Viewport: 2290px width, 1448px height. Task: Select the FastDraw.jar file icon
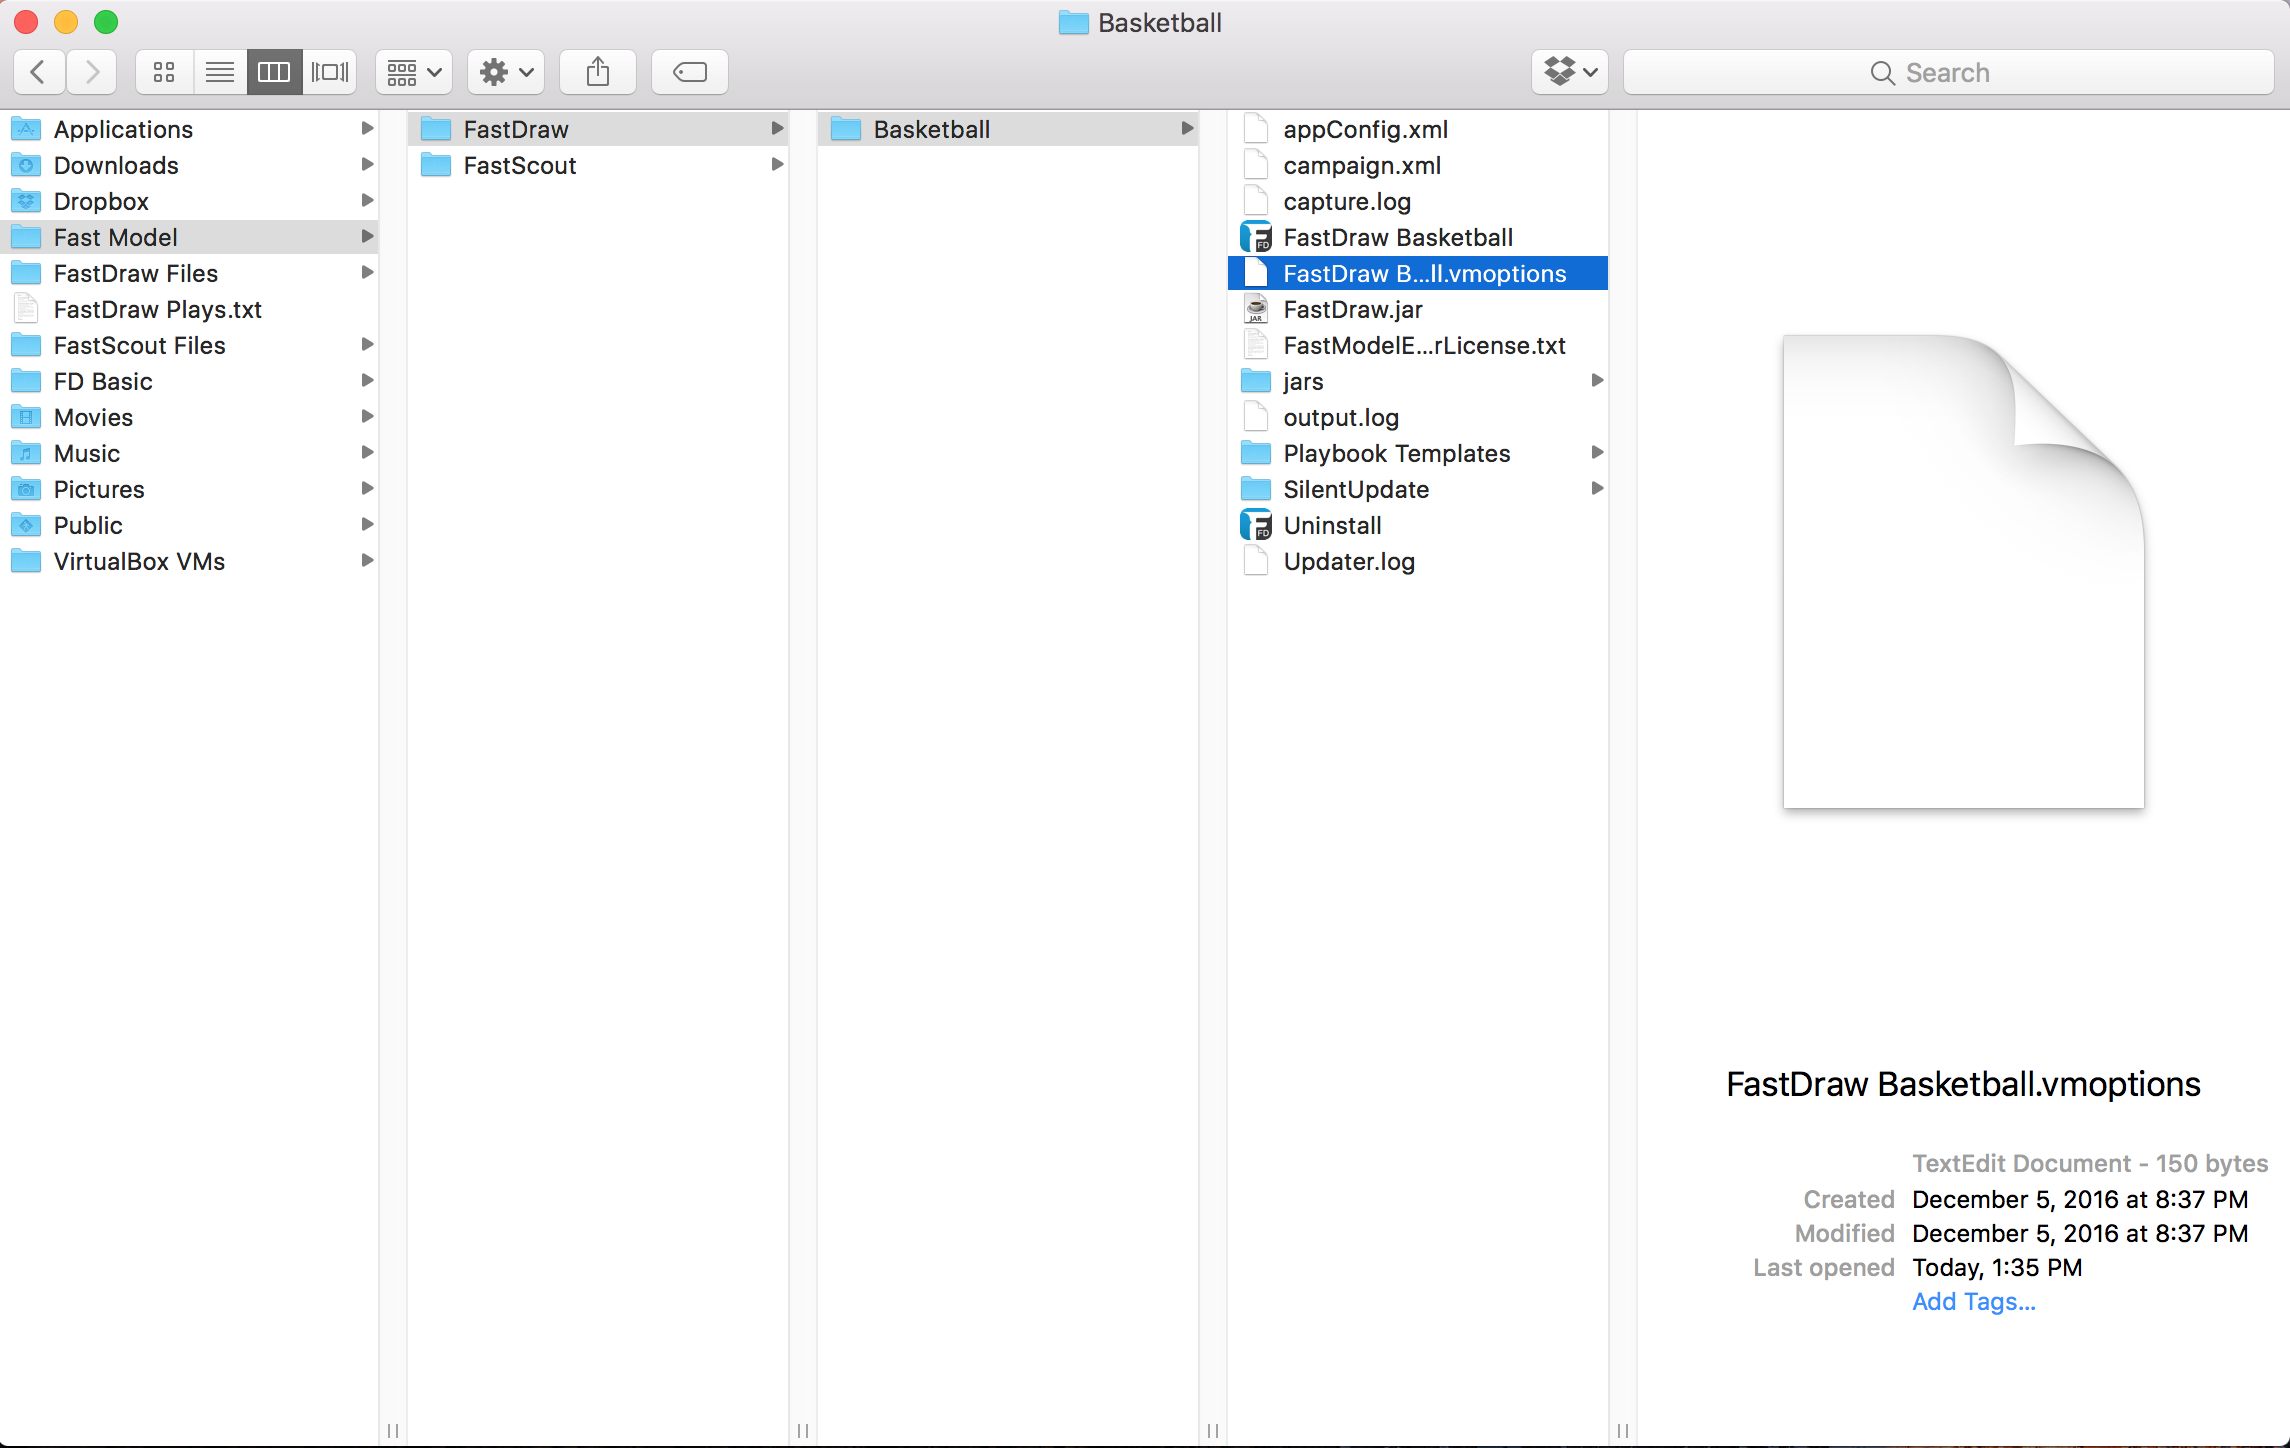[x=1256, y=309]
